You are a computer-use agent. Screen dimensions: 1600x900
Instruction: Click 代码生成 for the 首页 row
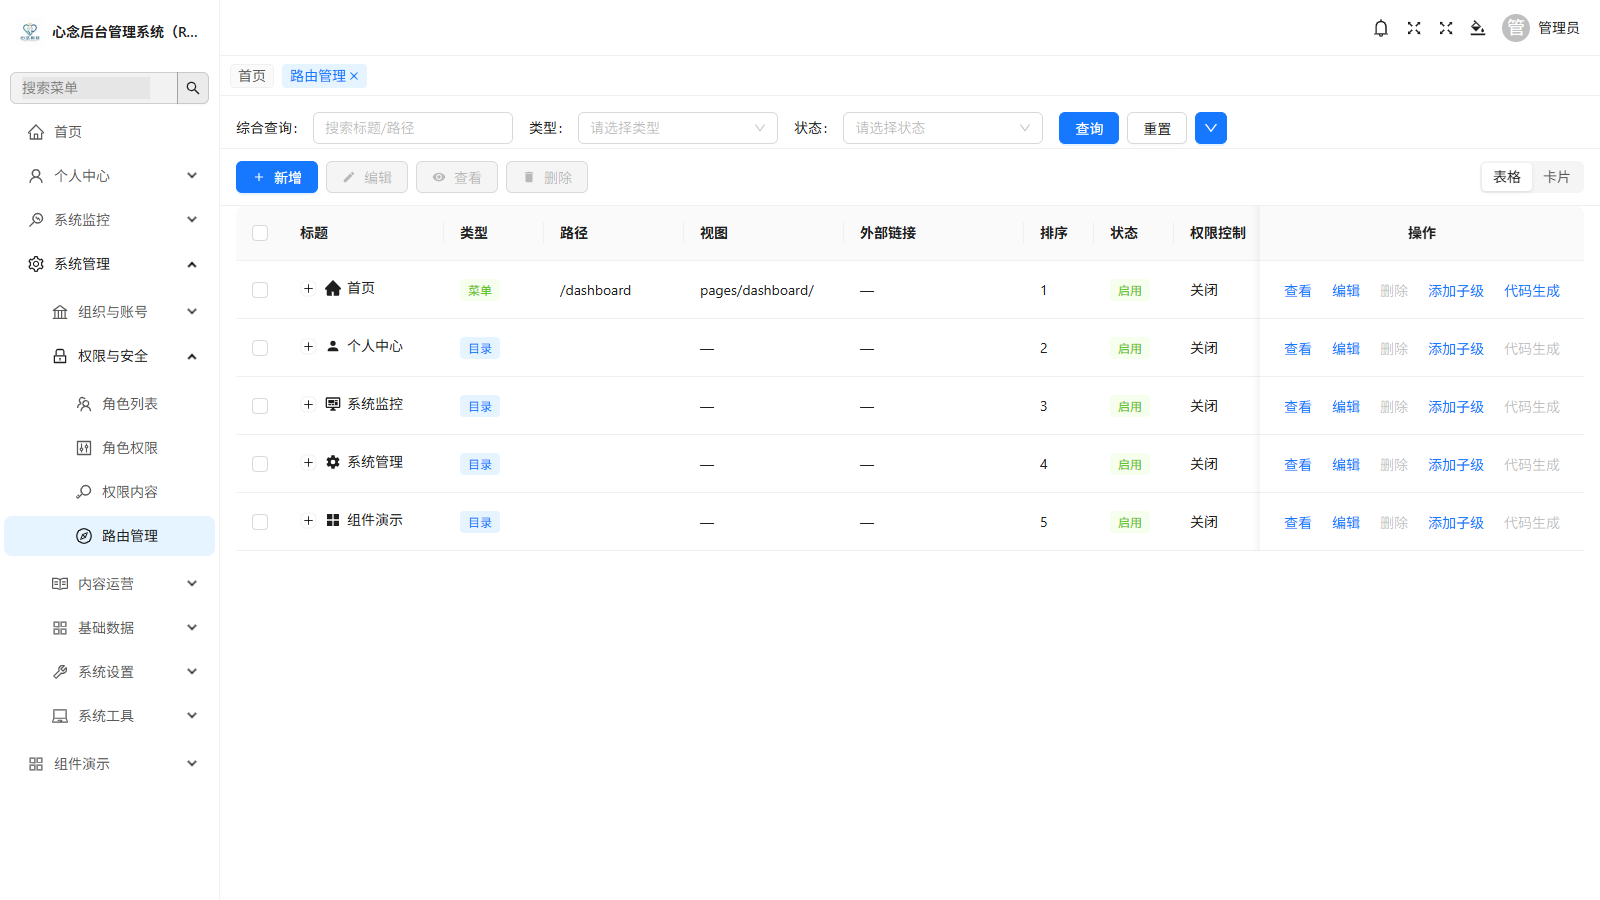1532,291
